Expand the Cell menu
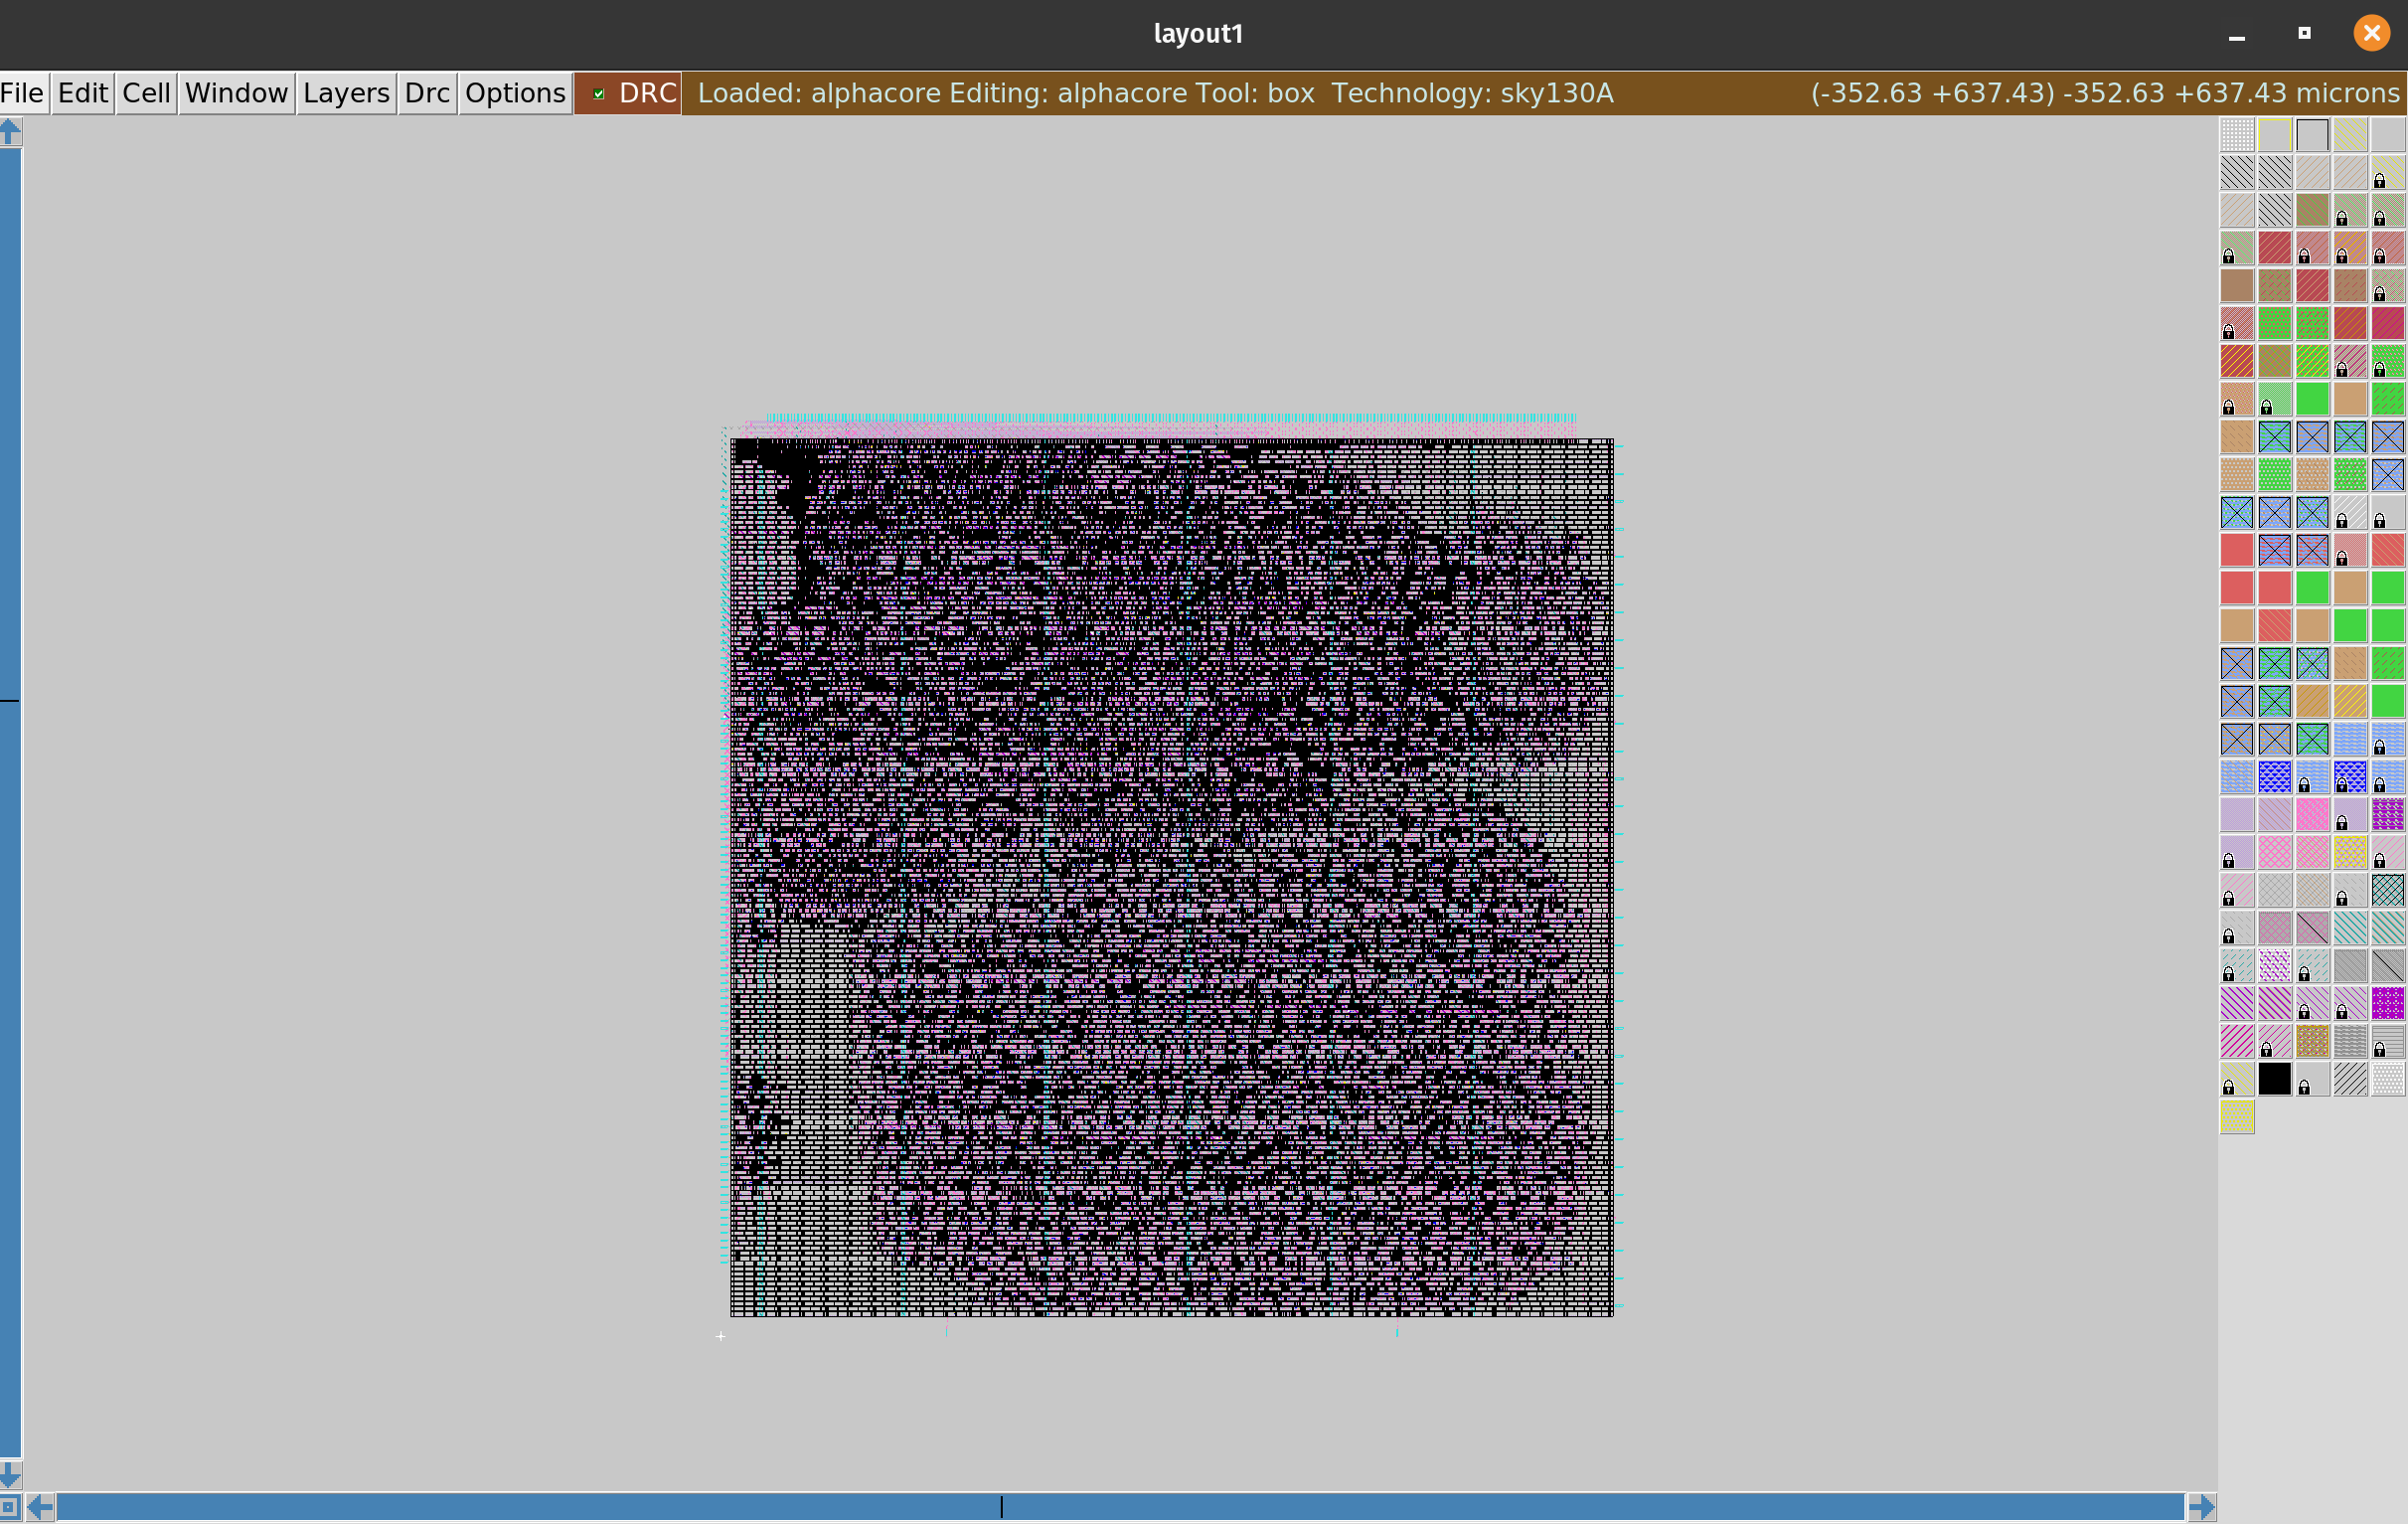Screen dimensions: 2408x1524 (x=146, y=93)
